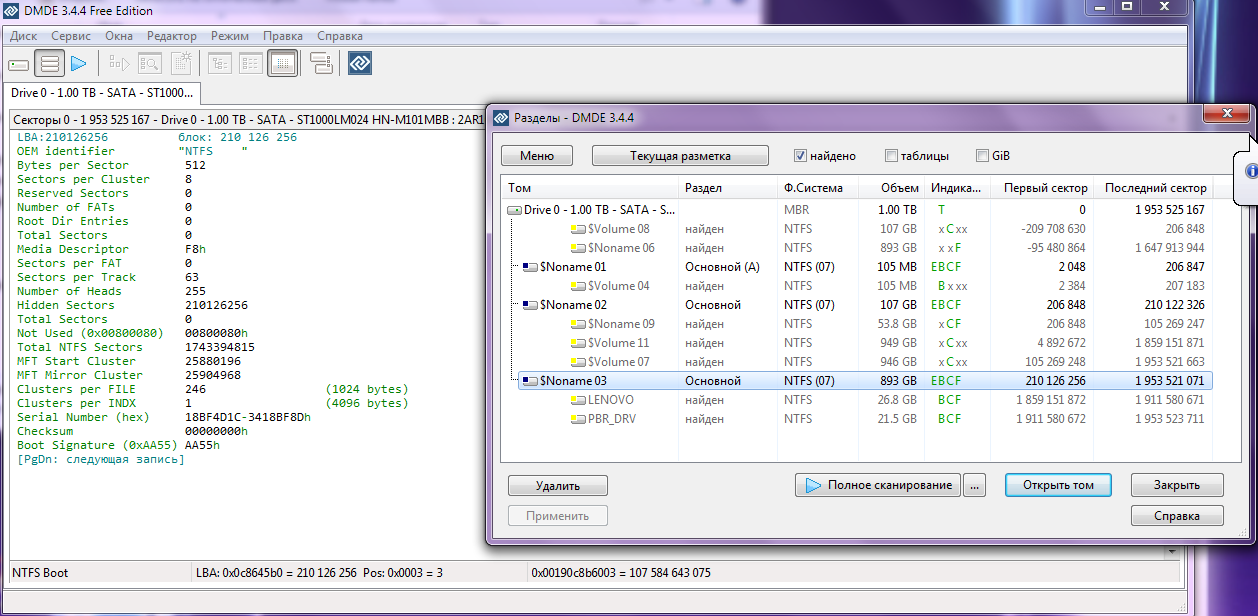Click the Закрыть button

tap(1177, 485)
